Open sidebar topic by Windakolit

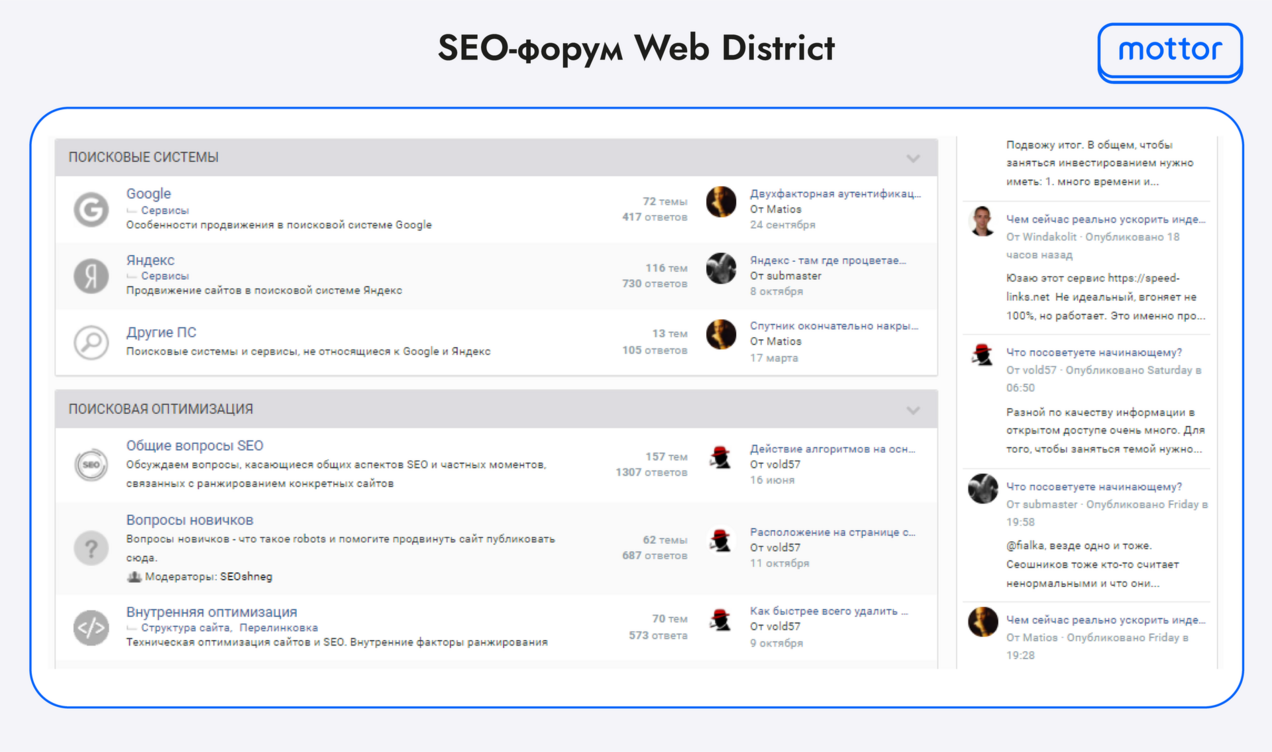(1106, 219)
